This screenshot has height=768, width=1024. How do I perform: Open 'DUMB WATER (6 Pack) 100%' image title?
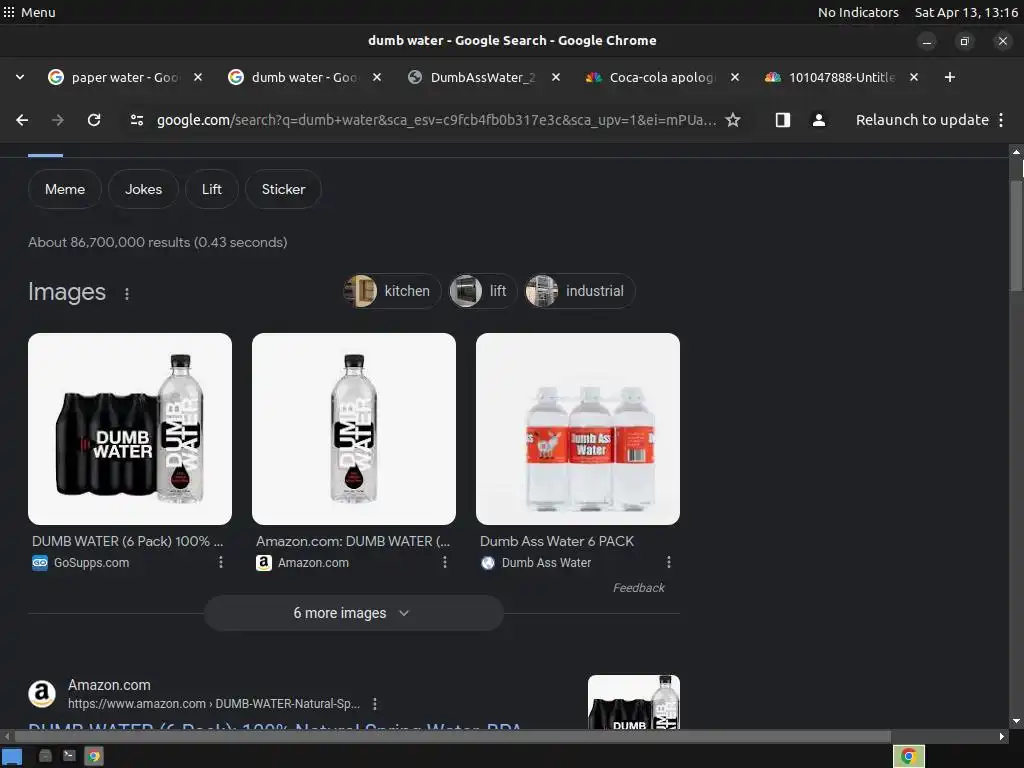click(127, 541)
